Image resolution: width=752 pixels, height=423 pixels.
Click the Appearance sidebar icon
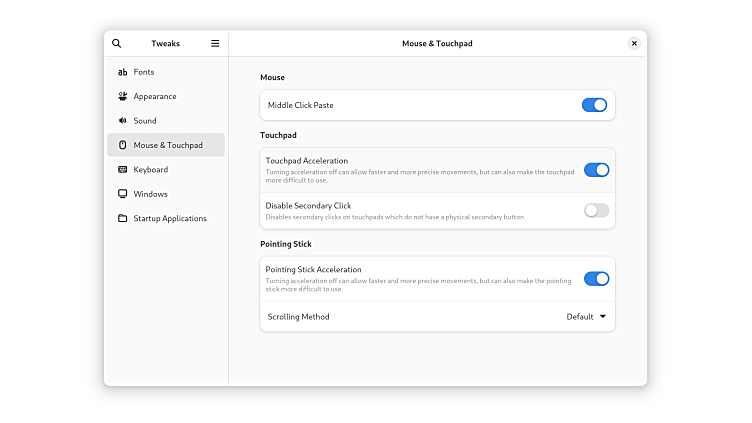tap(122, 97)
